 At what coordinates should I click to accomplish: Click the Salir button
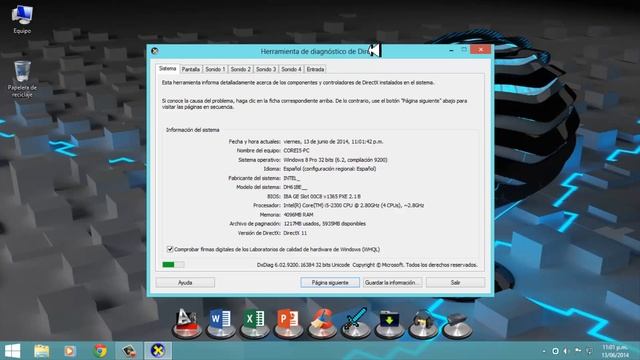(456, 282)
